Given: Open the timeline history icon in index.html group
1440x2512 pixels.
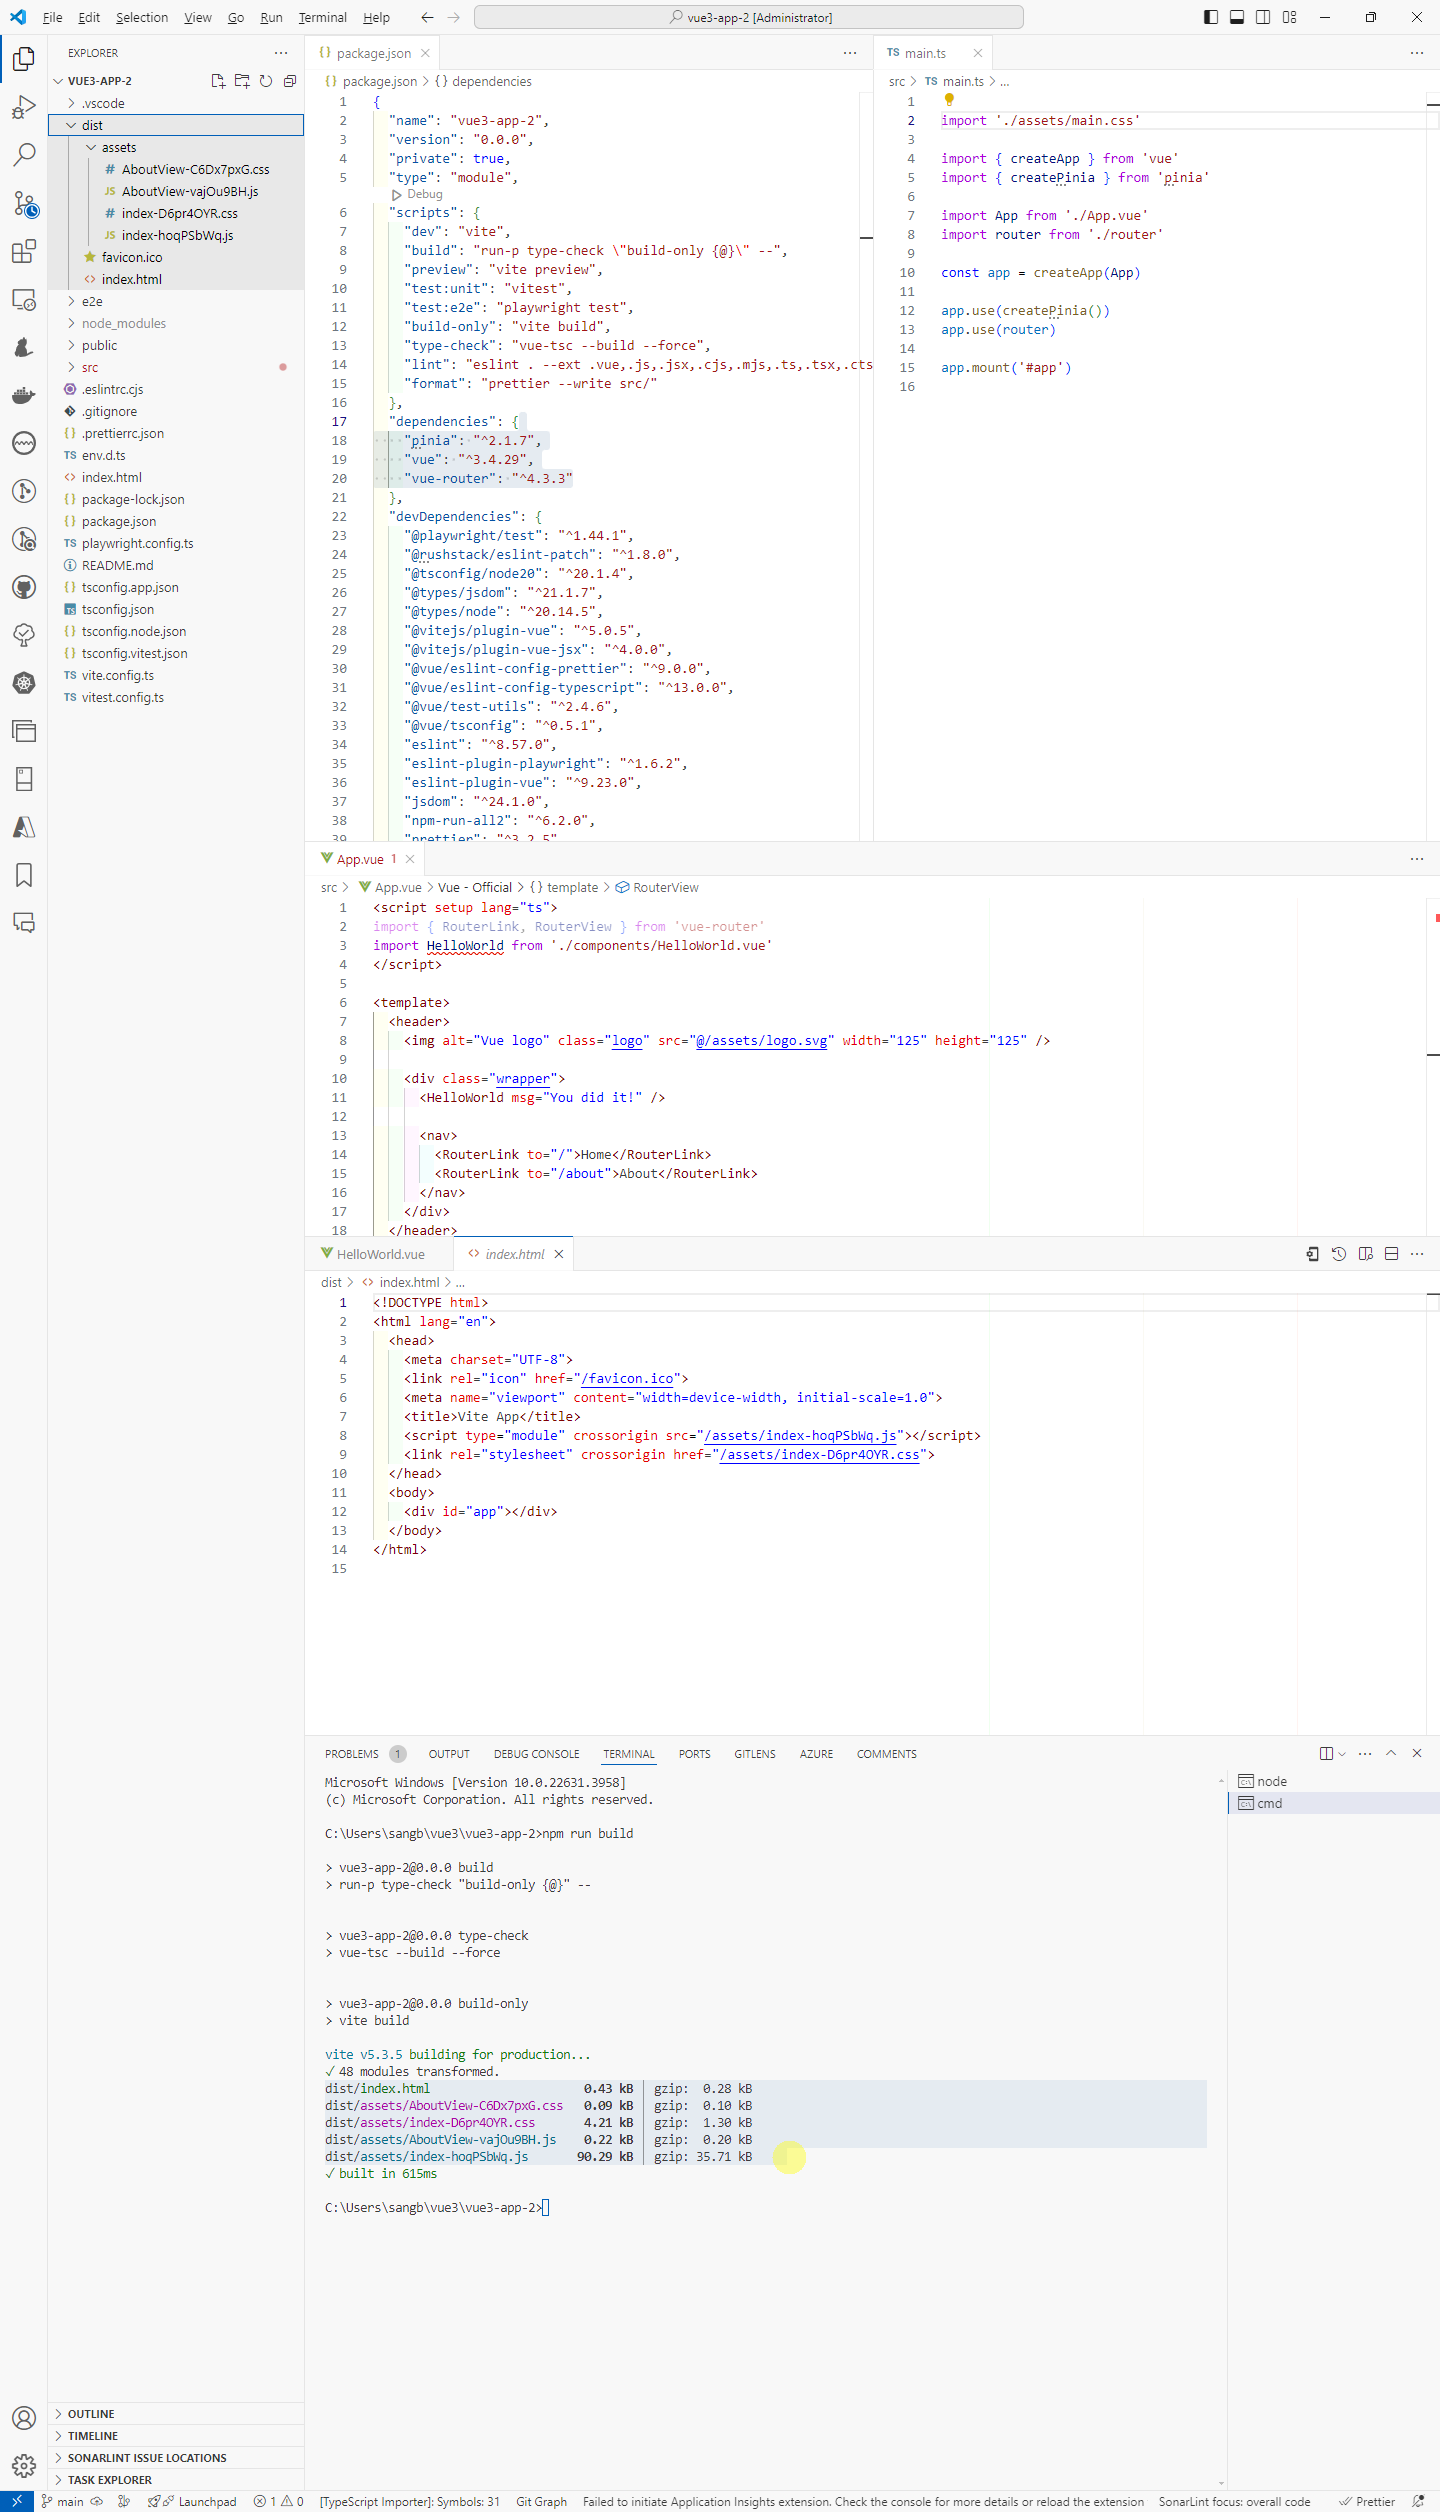Looking at the screenshot, I should point(1339,1254).
